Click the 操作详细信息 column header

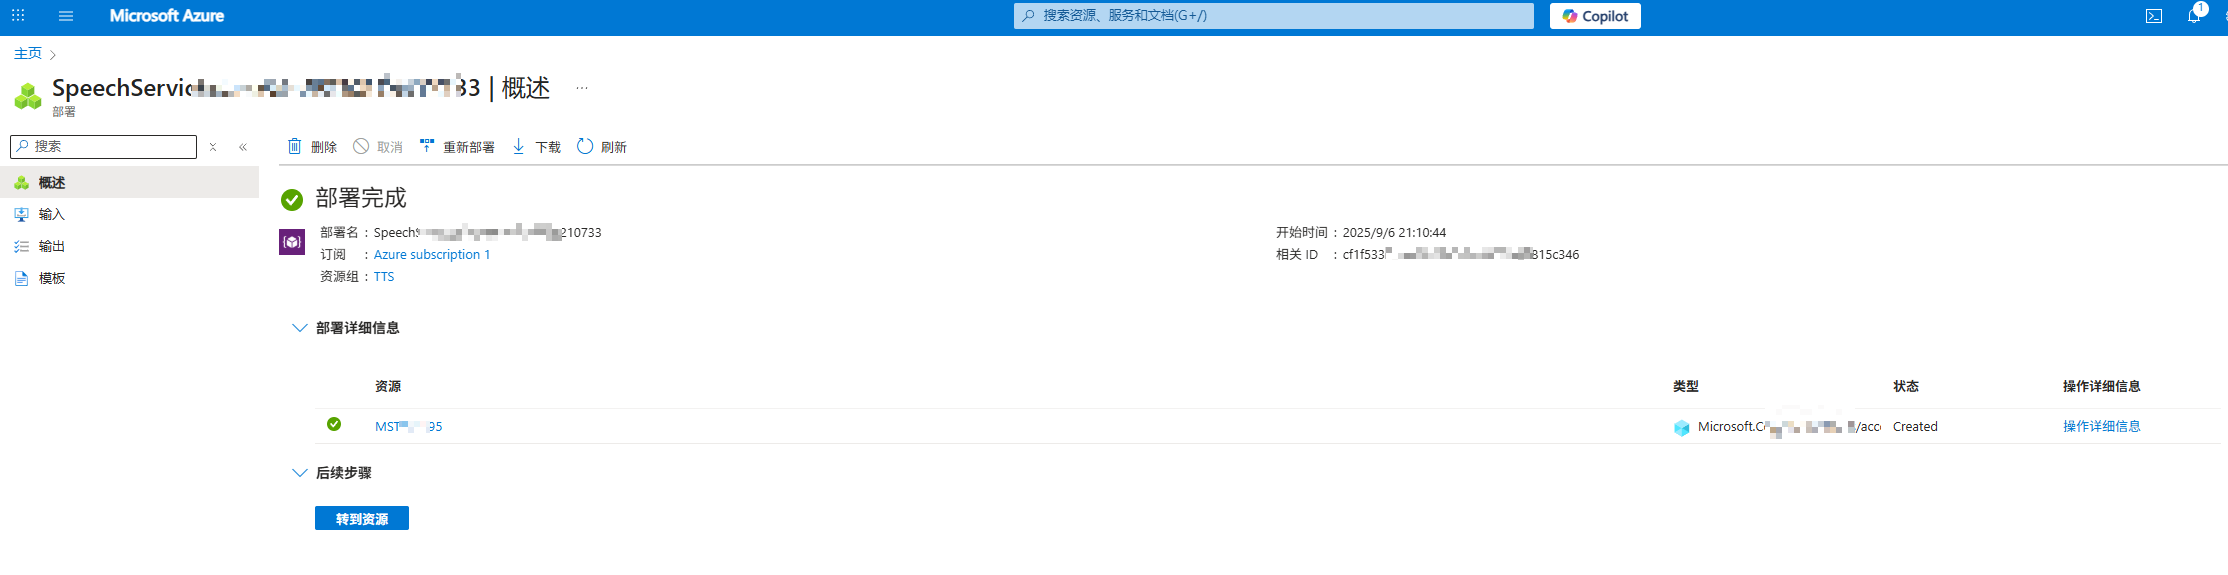(2101, 387)
